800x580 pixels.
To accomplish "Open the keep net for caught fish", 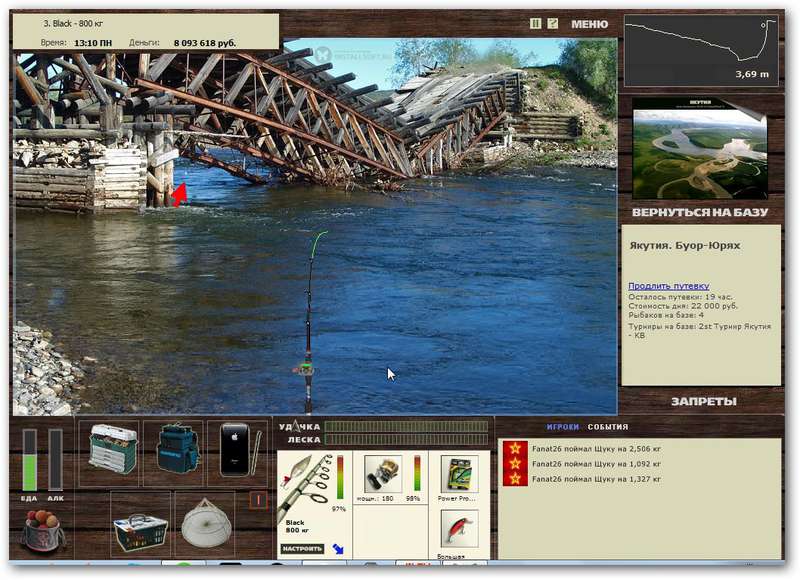I will click(205, 523).
